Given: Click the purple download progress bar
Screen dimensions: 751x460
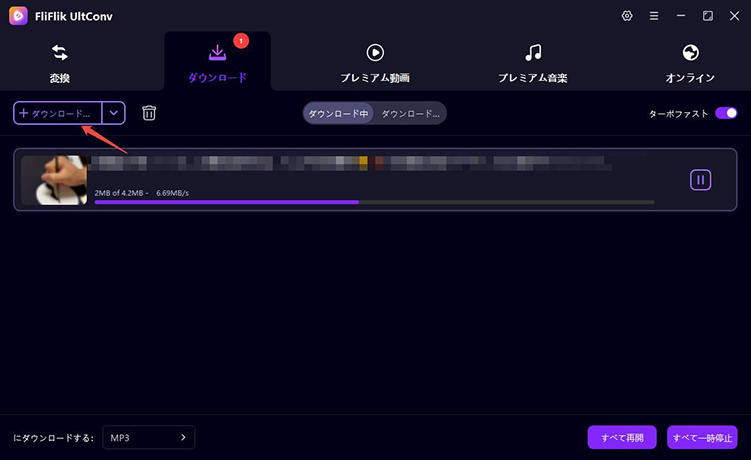Looking at the screenshot, I should pyautogui.click(x=374, y=202).
